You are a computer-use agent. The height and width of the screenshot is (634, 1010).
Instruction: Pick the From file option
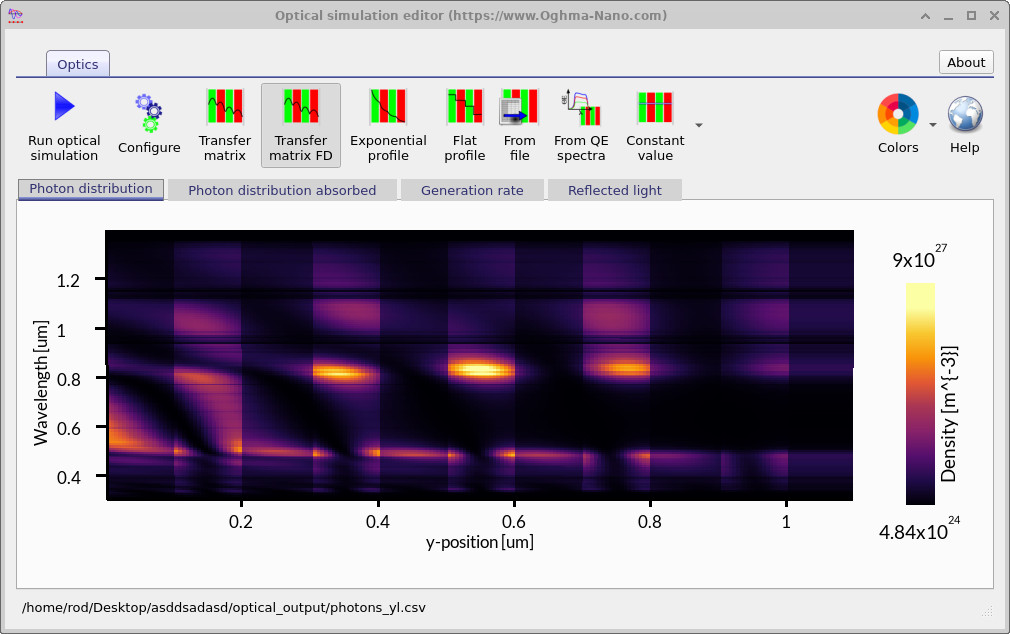(x=519, y=125)
